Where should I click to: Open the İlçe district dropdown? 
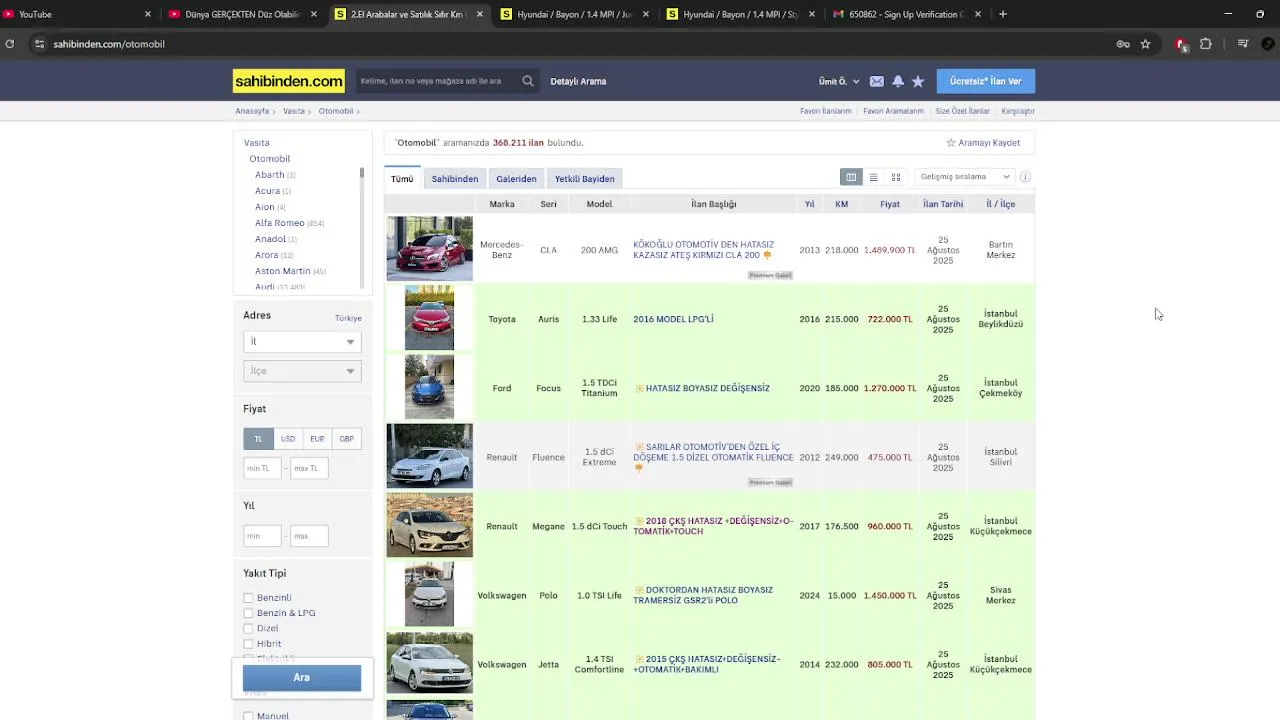pyautogui.click(x=301, y=371)
